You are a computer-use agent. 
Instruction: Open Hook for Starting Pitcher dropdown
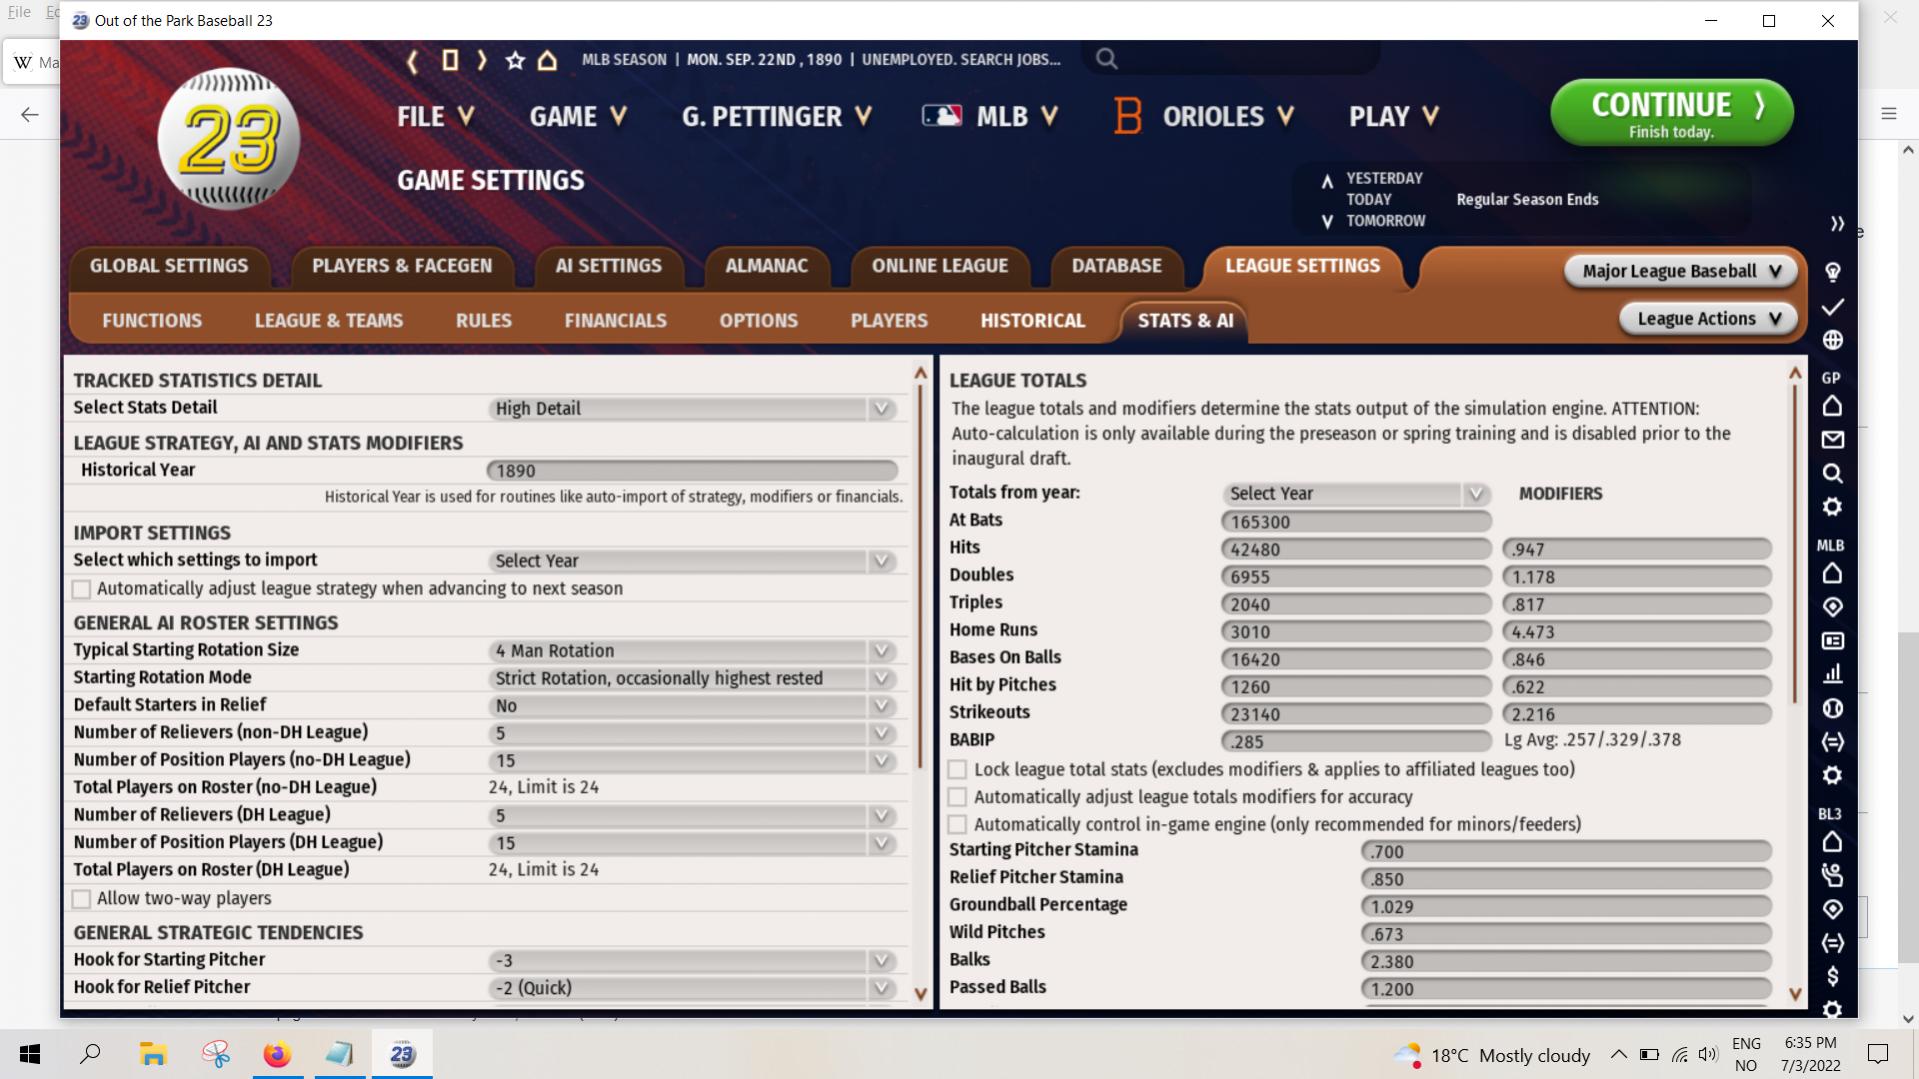pos(692,961)
